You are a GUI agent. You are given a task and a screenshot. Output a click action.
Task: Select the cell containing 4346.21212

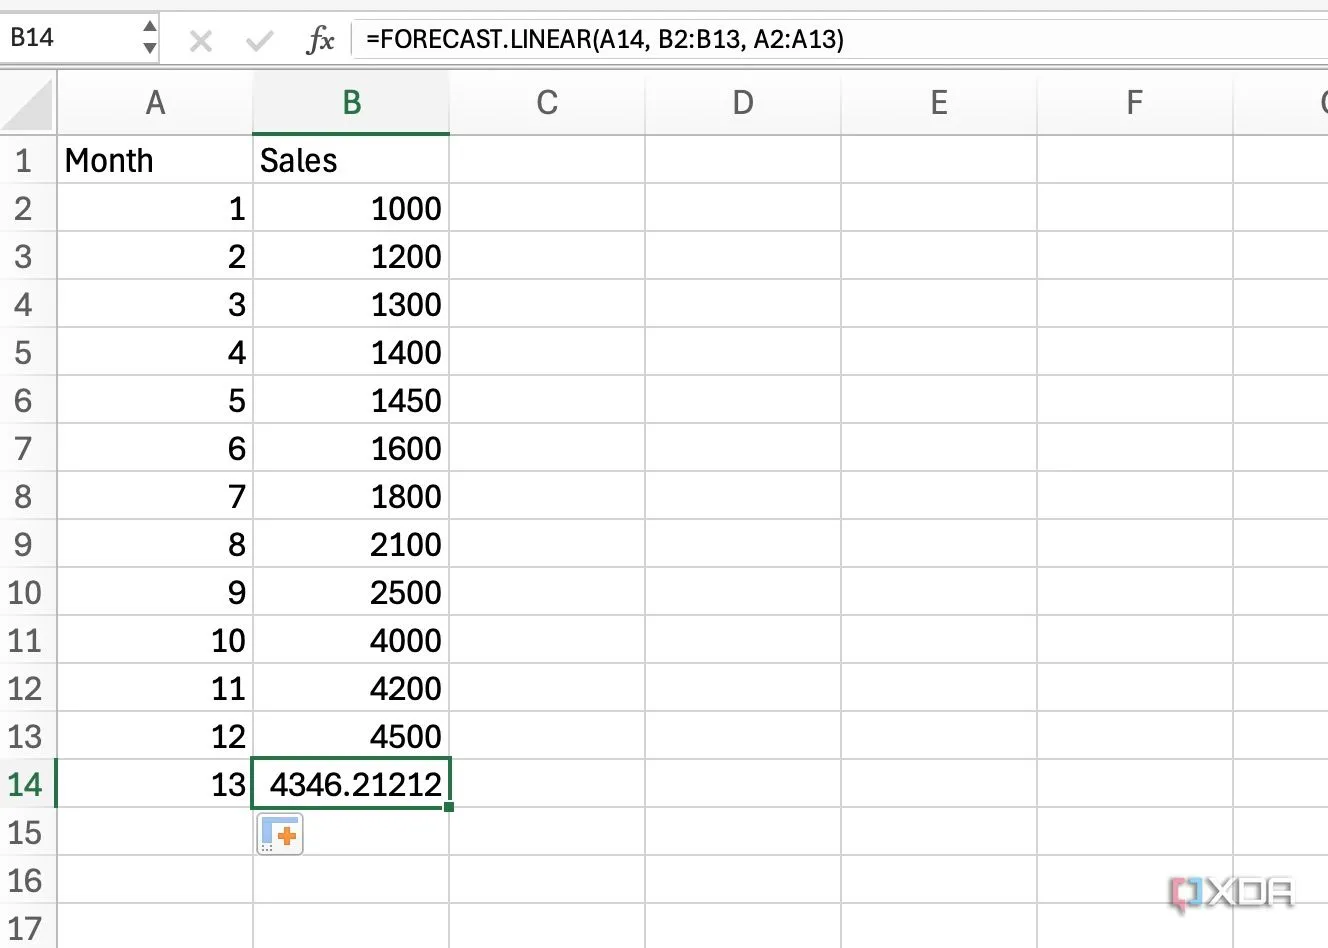(351, 784)
